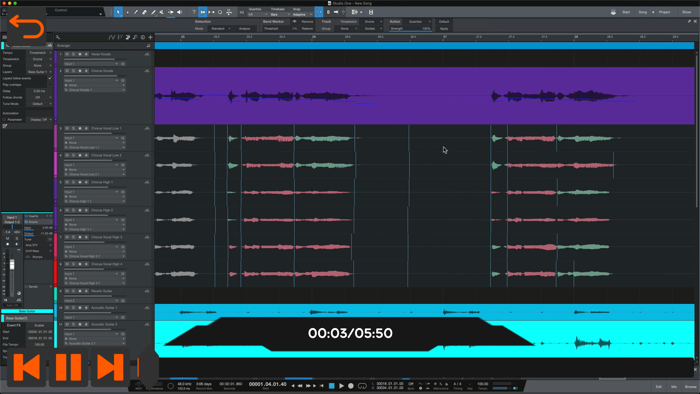This screenshot has height=394, width=700.
Task: Click the marker track flag icon
Action: click(120, 37)
